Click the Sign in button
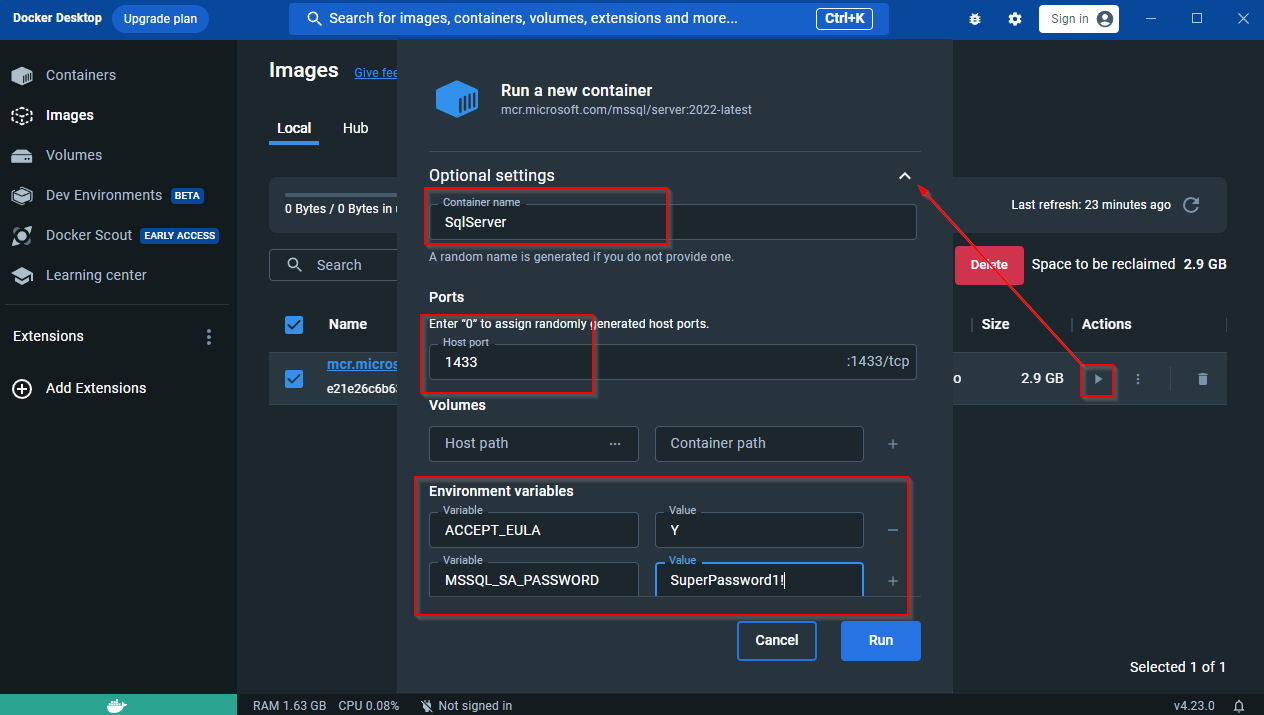1264x715 pixels. [1079, 19]
